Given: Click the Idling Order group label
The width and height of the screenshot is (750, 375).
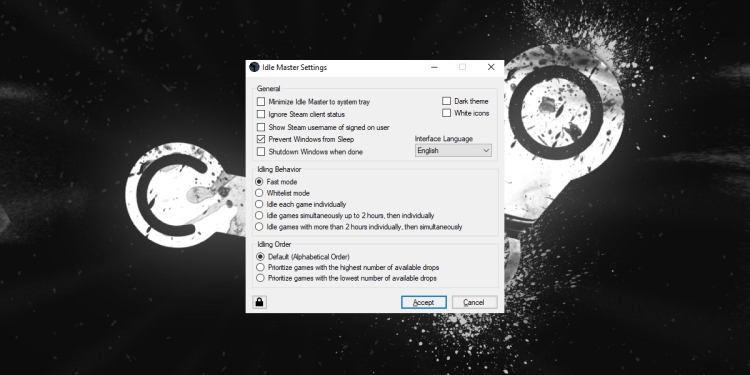Looking at the screenshot, I should click(x=274, y=244).
